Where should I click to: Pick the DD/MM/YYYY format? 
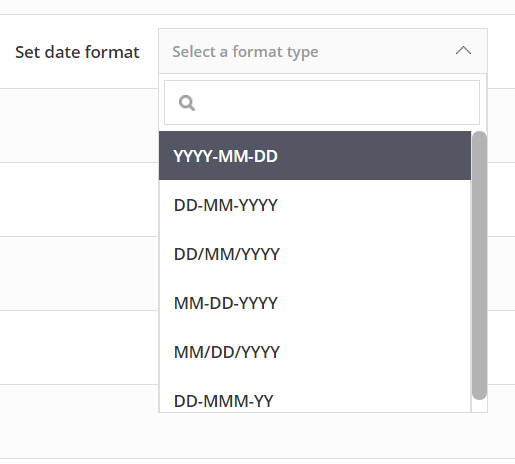point(315,254)
